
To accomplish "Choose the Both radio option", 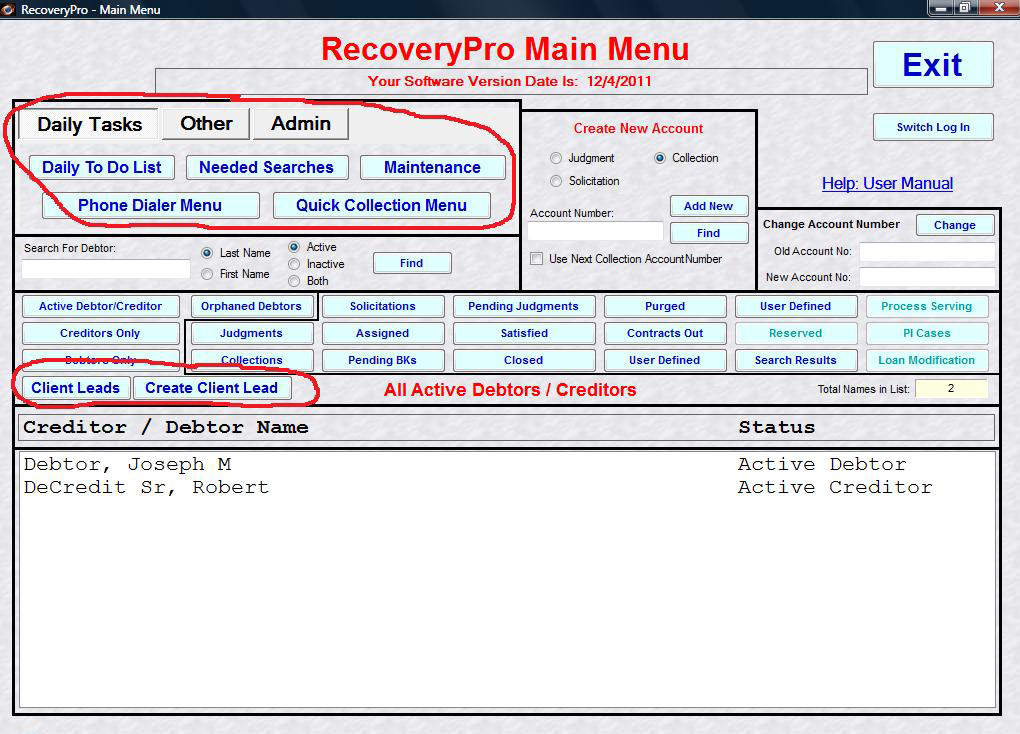I will click(x=294, y=281).
